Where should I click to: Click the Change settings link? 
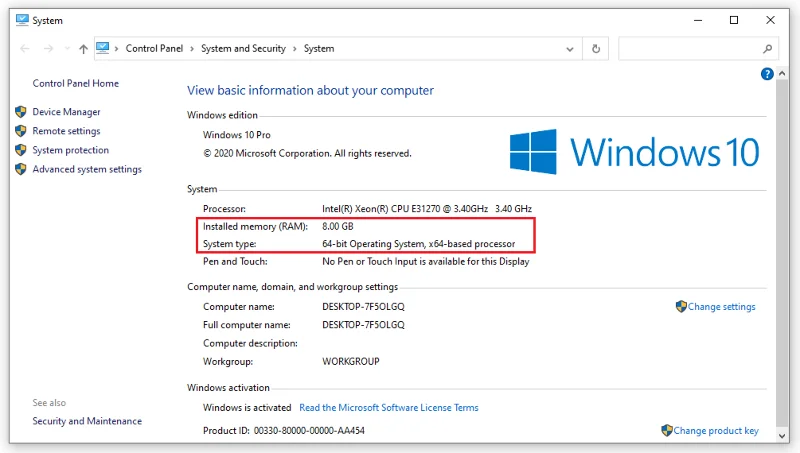point(721,307)
